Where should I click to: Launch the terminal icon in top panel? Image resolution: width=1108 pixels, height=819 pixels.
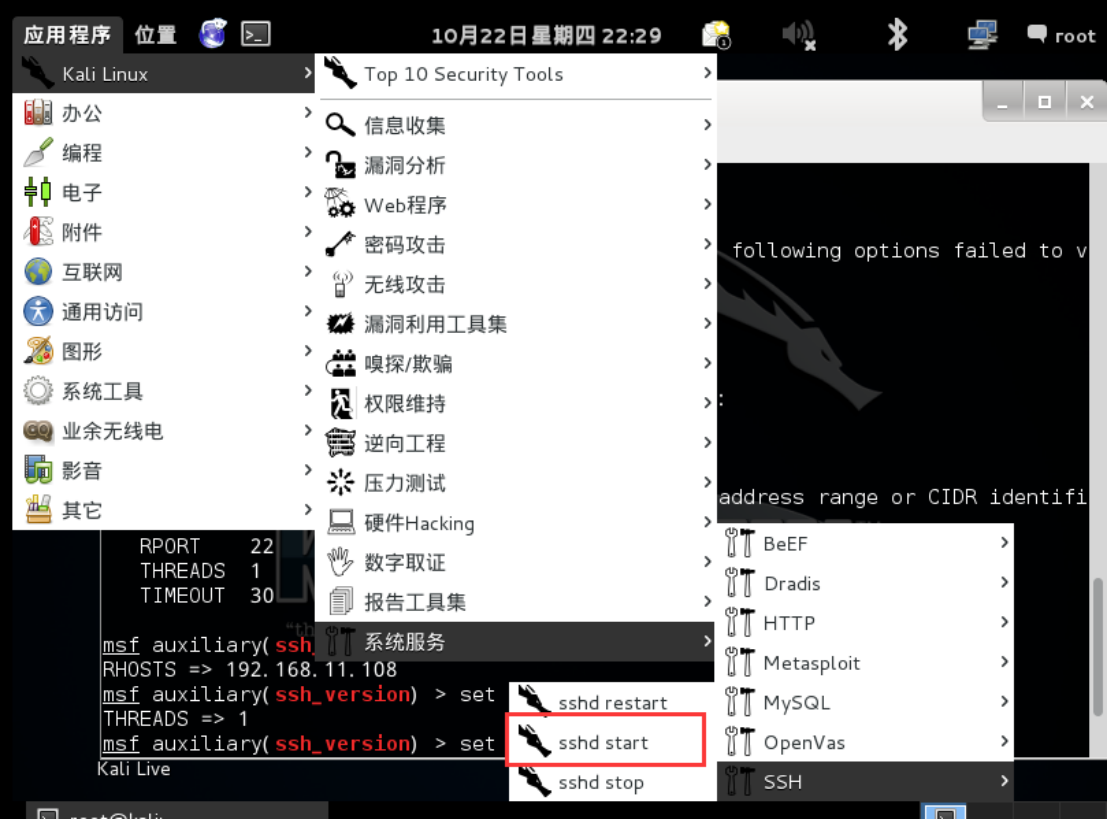[255, 34]
